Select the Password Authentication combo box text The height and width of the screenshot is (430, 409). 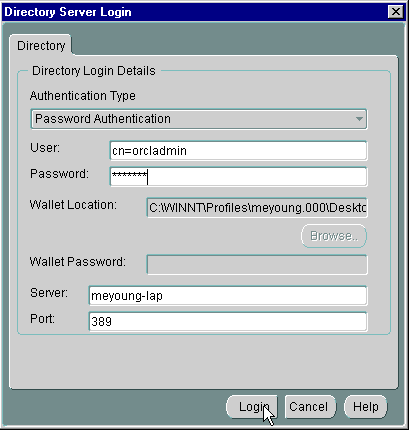tap(103, 119)
